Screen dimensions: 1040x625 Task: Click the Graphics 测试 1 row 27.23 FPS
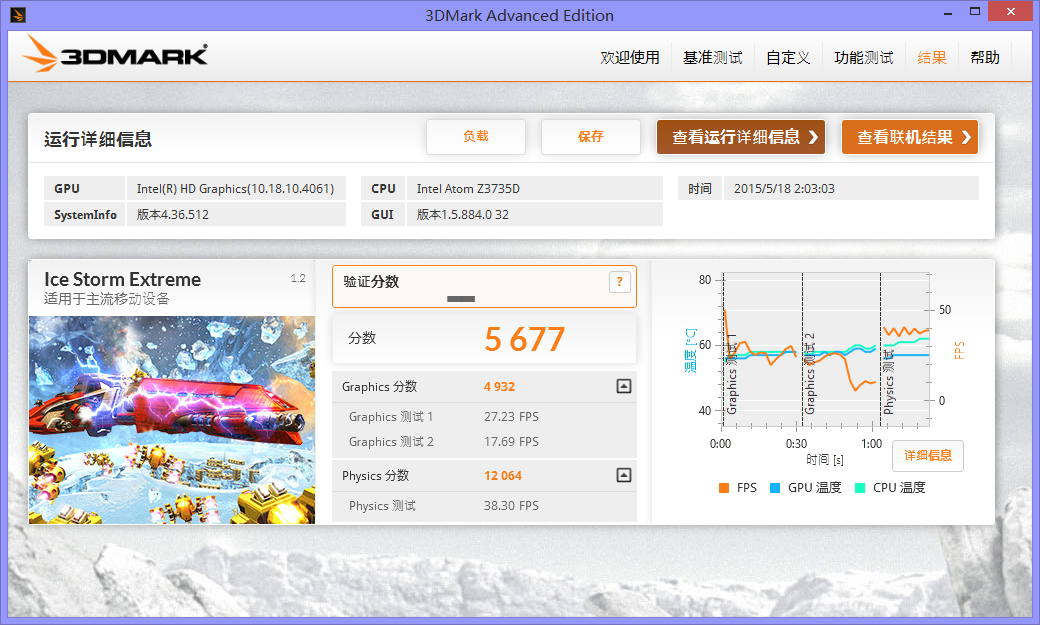pos(484,417)
